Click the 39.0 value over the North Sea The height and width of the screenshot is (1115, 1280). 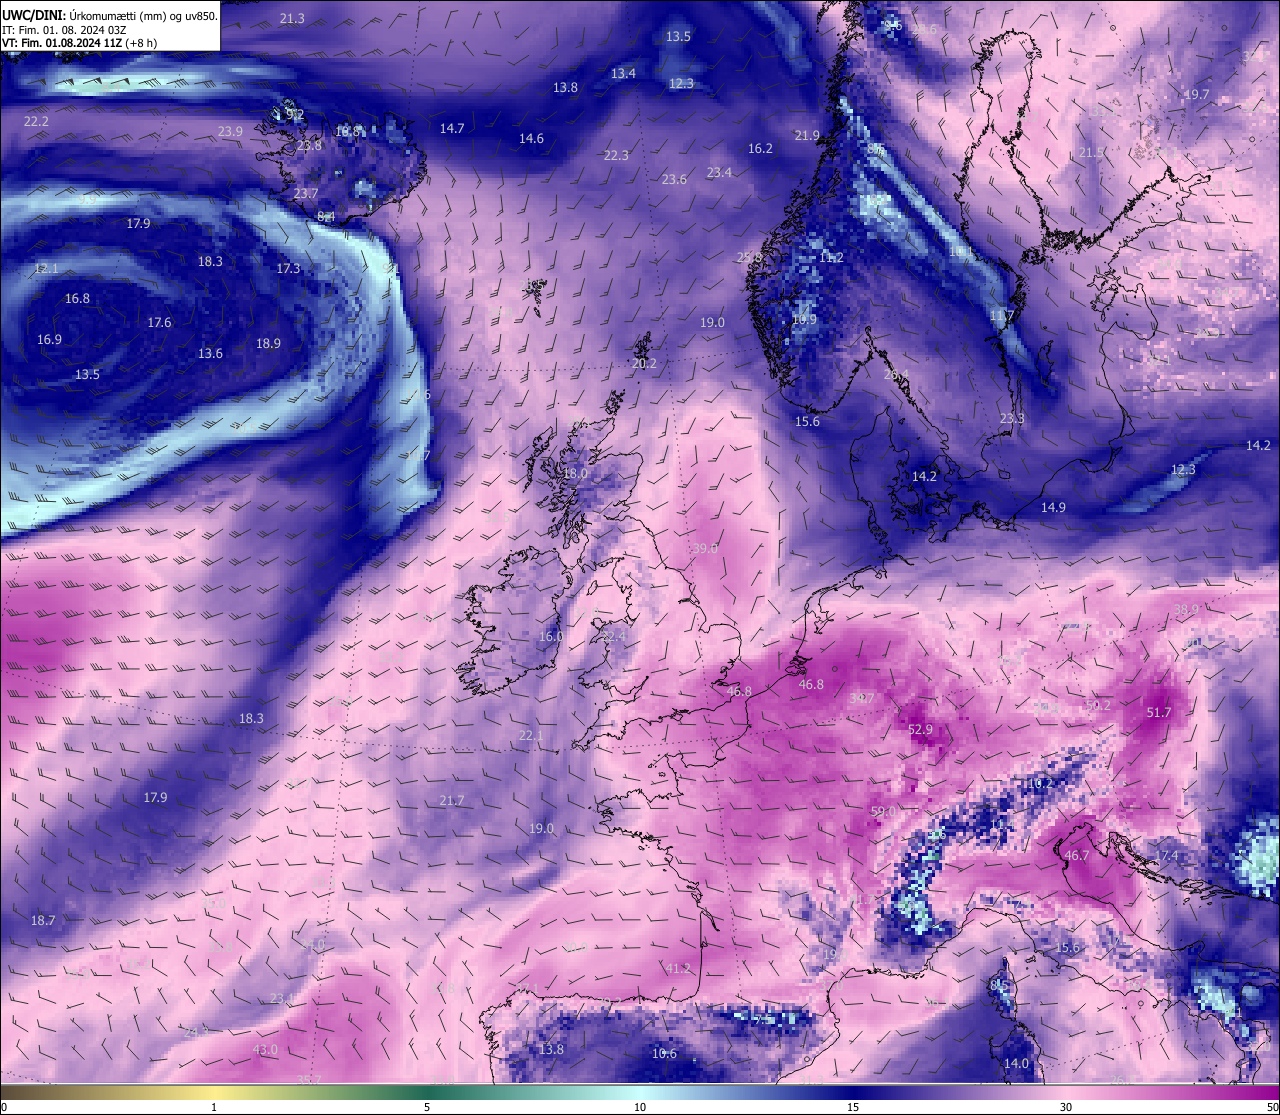click(x=704, y=549)
